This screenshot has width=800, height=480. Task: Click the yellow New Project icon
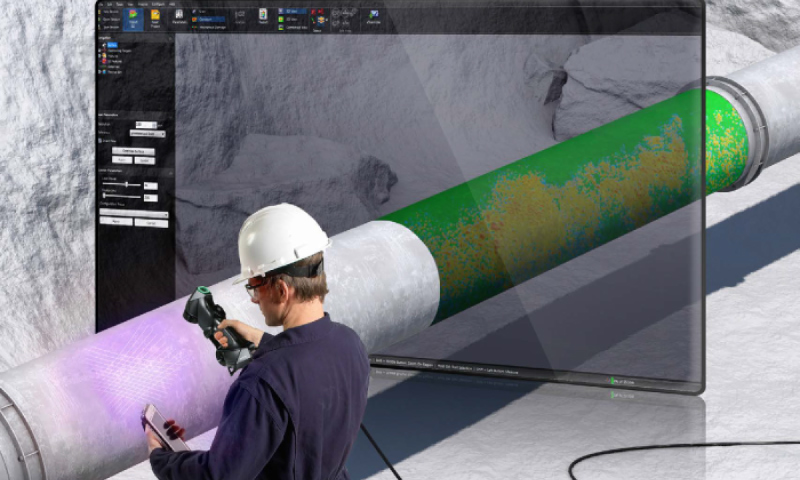[x=156, y=18]
